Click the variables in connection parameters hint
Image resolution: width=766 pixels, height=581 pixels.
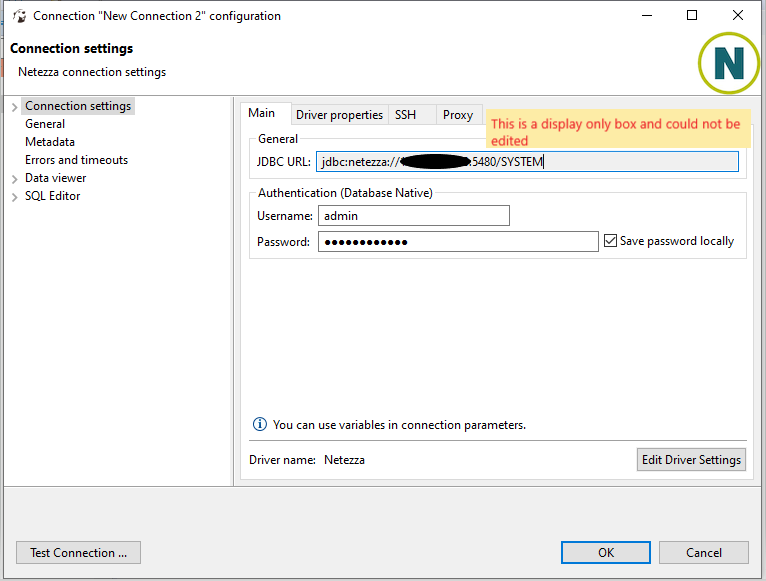click(399, 425)
